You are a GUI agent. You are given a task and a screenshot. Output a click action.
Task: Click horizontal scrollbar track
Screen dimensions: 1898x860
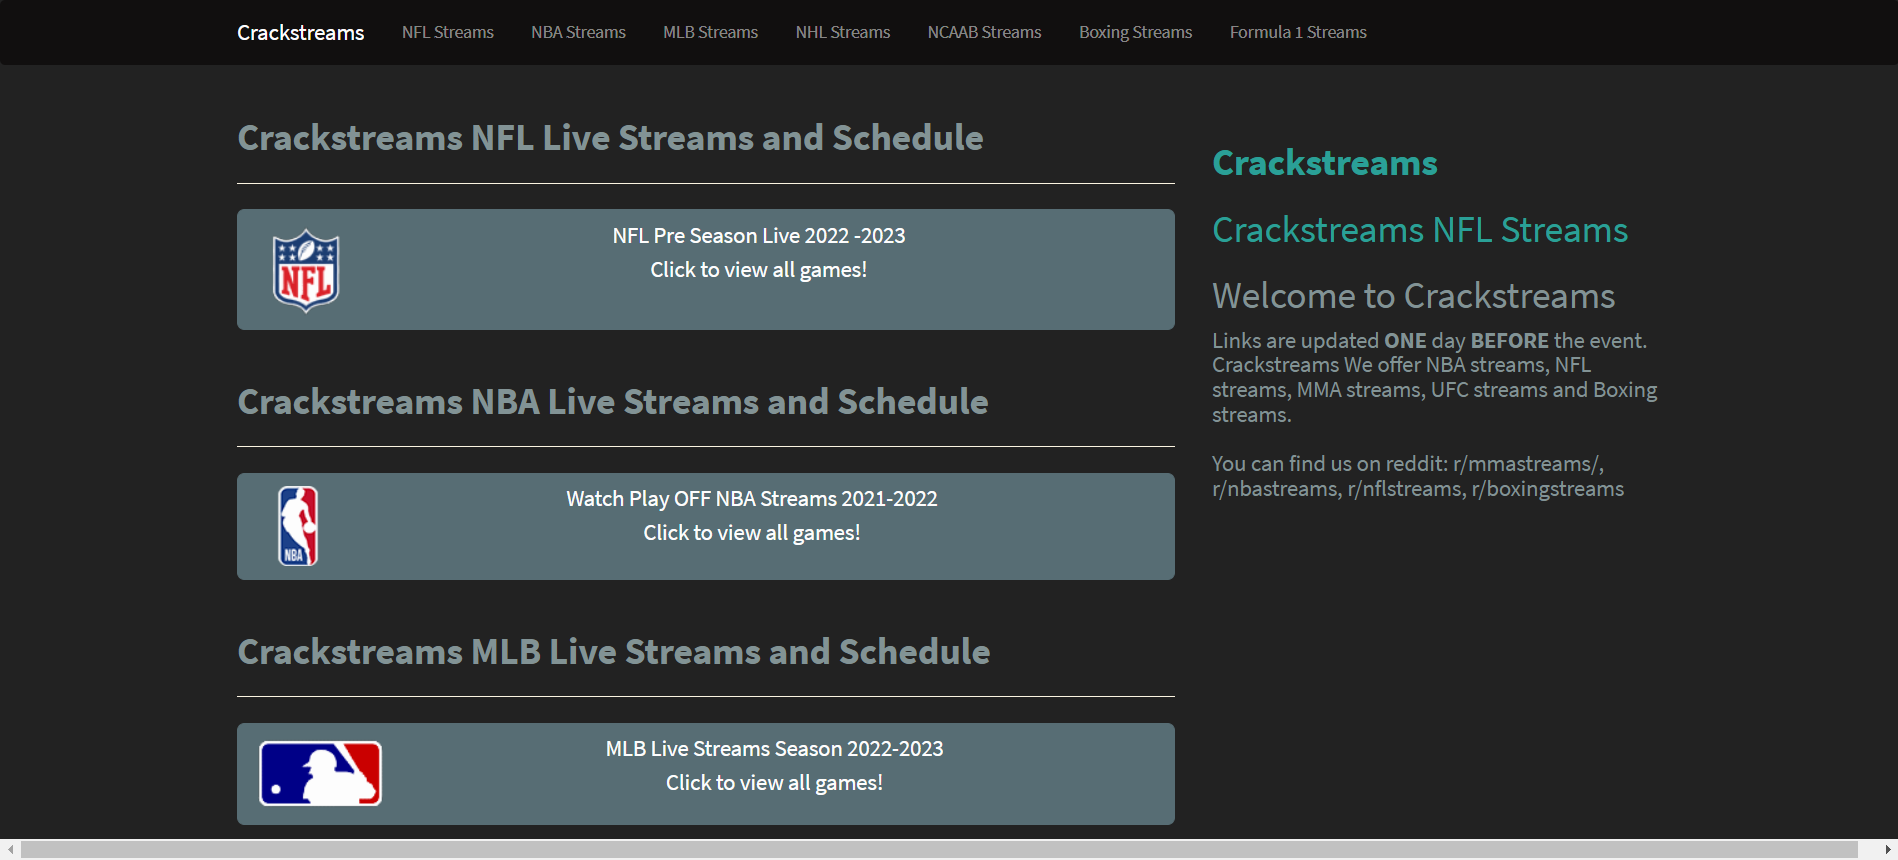point(939,849)
